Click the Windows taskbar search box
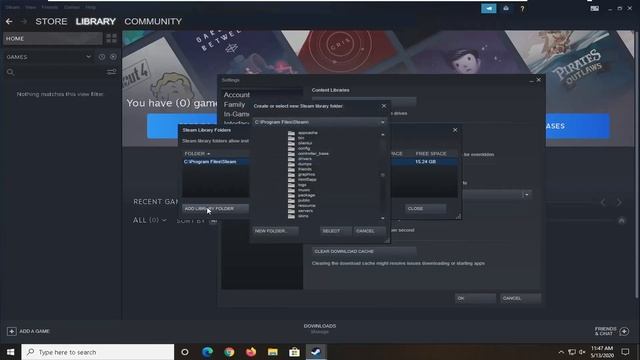640x360 pixels. pyautogui.click(x=98, y=352)
